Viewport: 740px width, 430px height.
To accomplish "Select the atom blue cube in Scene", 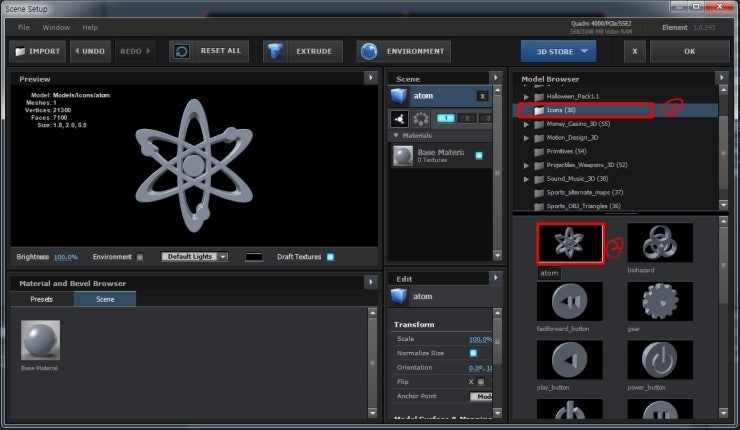I will click(399, 96).
